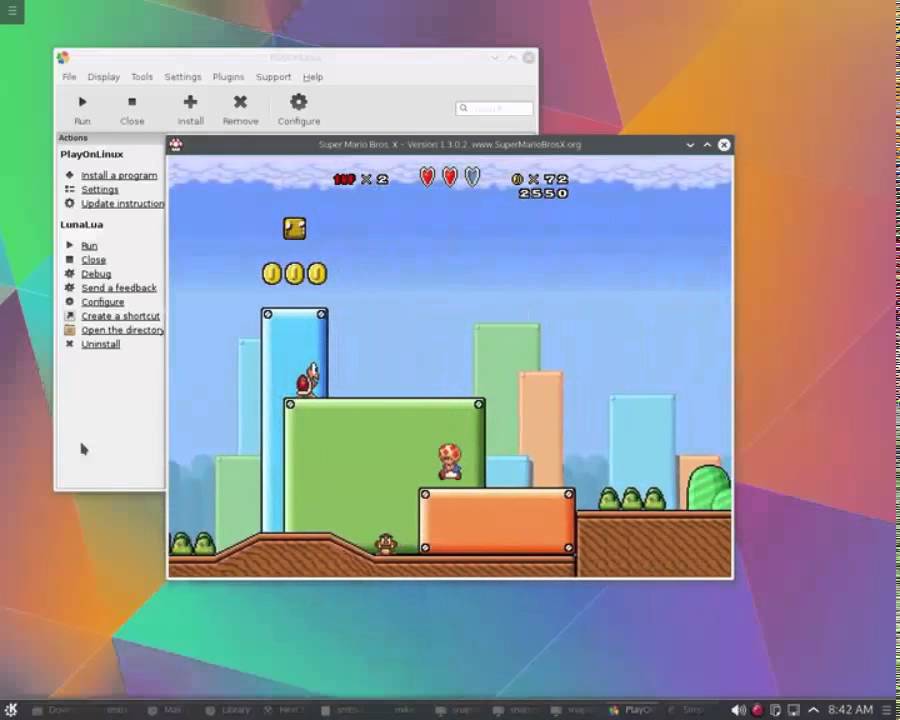Click the Configure gear icon in toolbar
Viewport: 900px width, 720px height.
pos(298,102)
